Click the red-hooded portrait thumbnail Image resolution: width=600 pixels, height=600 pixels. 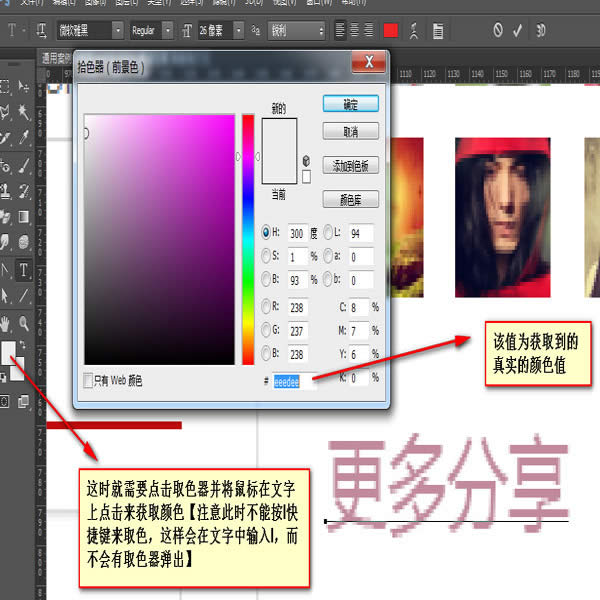(502, 217)
